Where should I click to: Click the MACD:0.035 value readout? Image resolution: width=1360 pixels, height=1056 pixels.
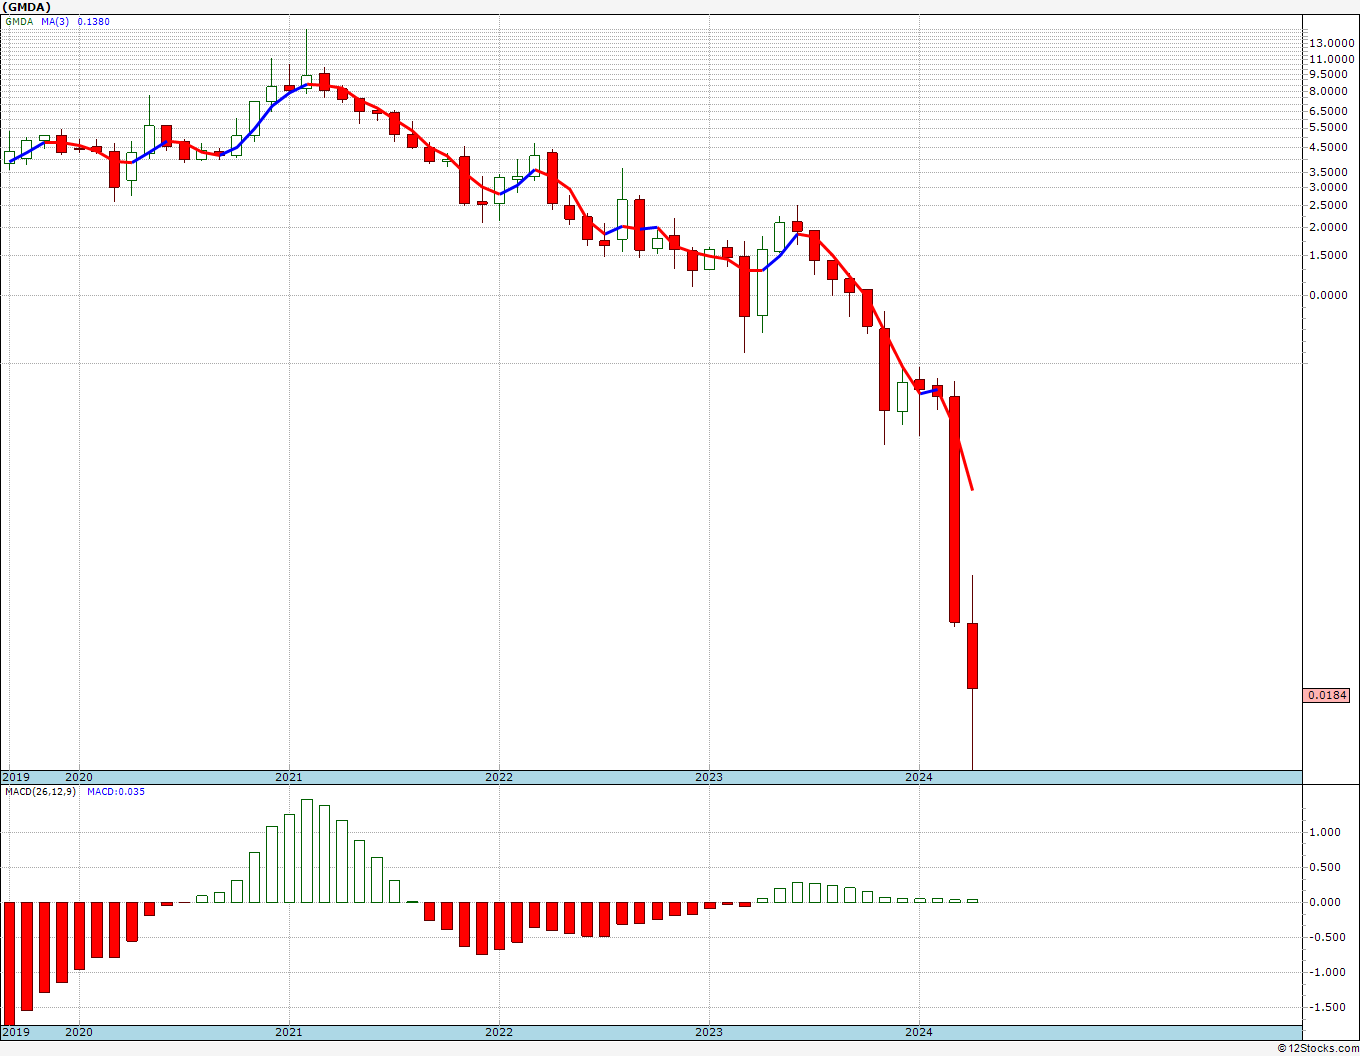(116, 792)
